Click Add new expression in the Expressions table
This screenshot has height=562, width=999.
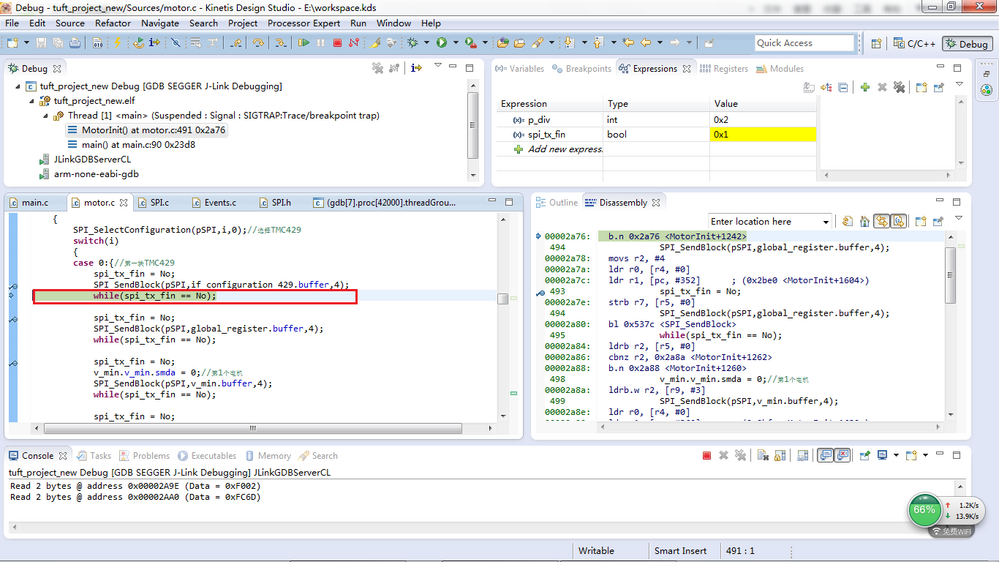565,149
